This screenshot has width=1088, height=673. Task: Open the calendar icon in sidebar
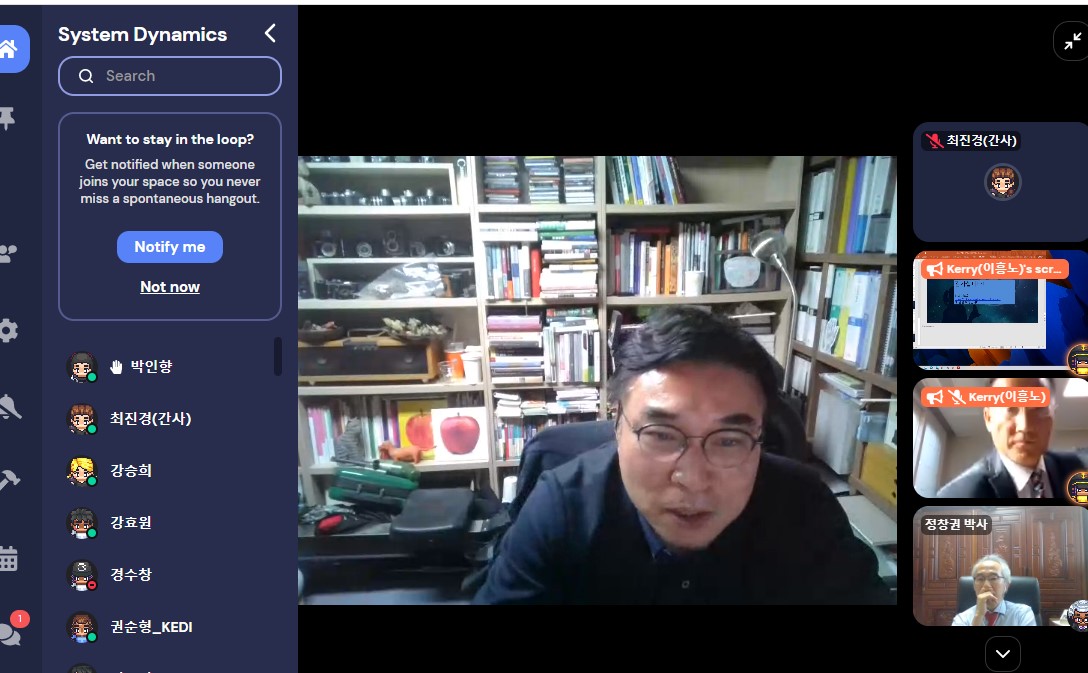tap(9, 559)
